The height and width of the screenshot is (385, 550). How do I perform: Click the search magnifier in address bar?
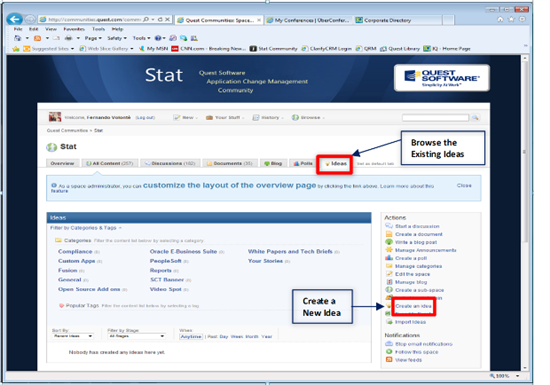pyautogui.click(x=146, y=20)
